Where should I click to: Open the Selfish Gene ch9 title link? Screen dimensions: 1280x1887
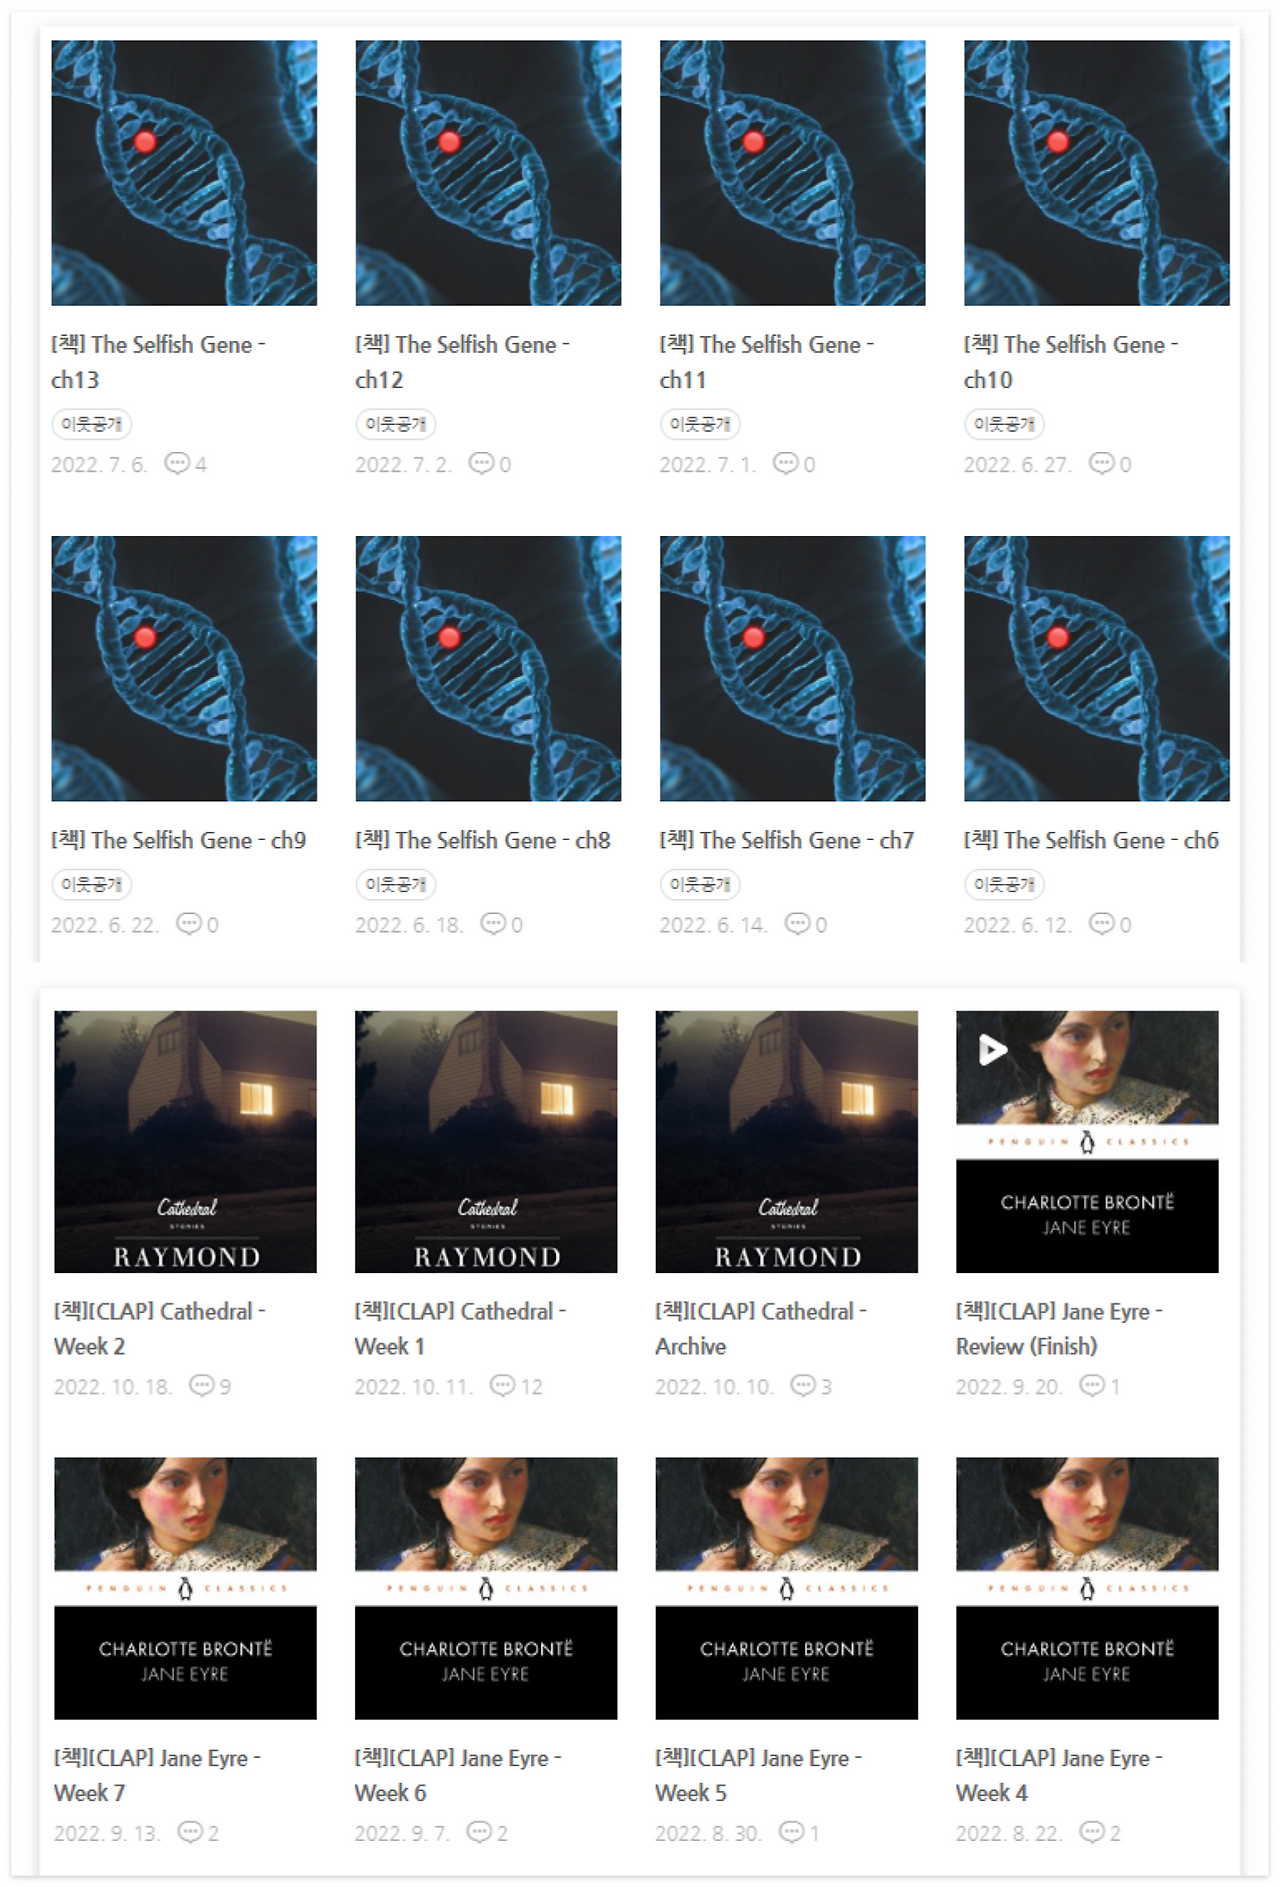tap(179, 840)
